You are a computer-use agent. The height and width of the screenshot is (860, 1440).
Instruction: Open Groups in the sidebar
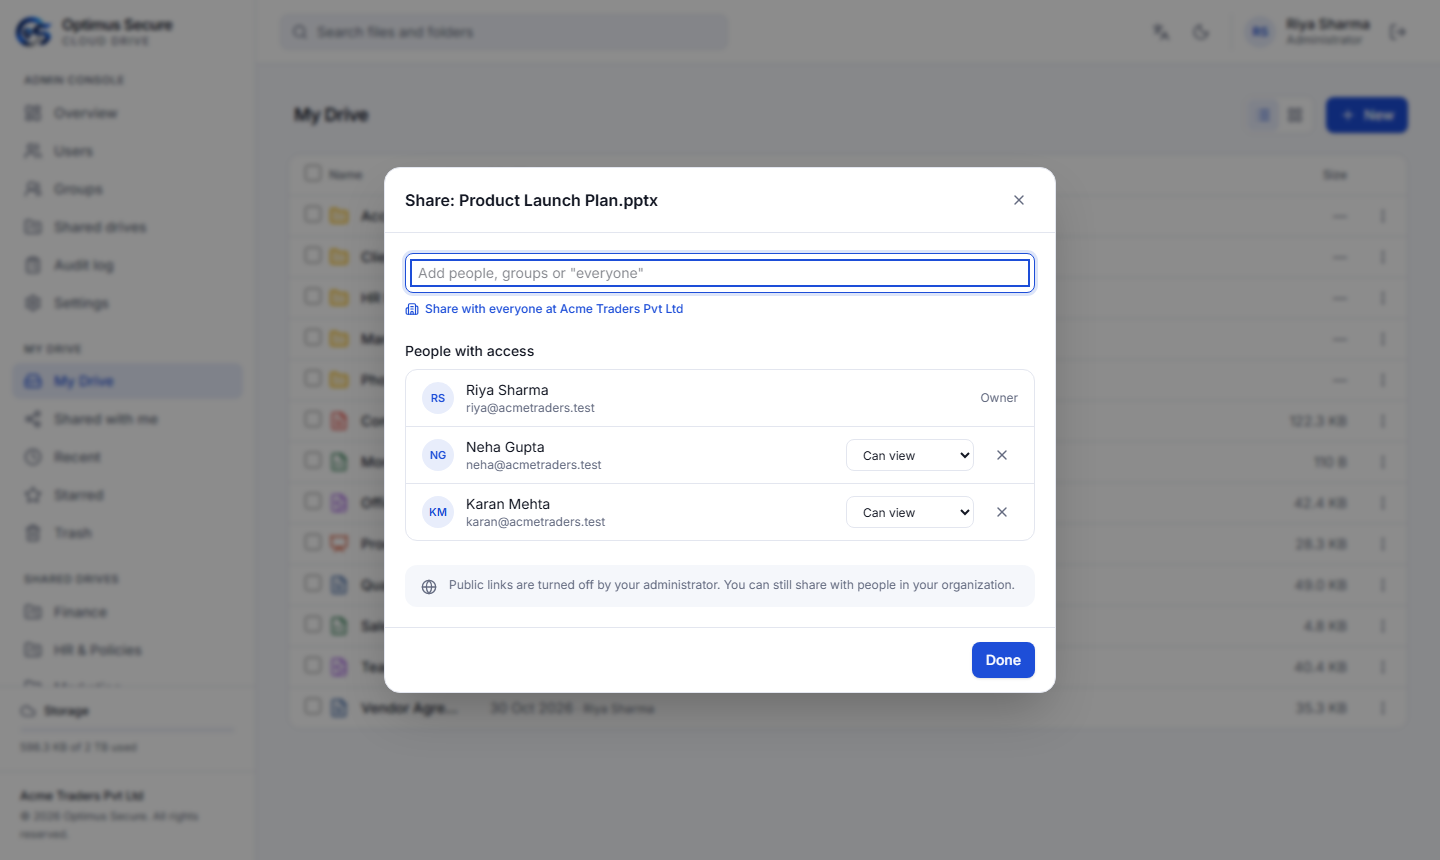tap(127, 189)
